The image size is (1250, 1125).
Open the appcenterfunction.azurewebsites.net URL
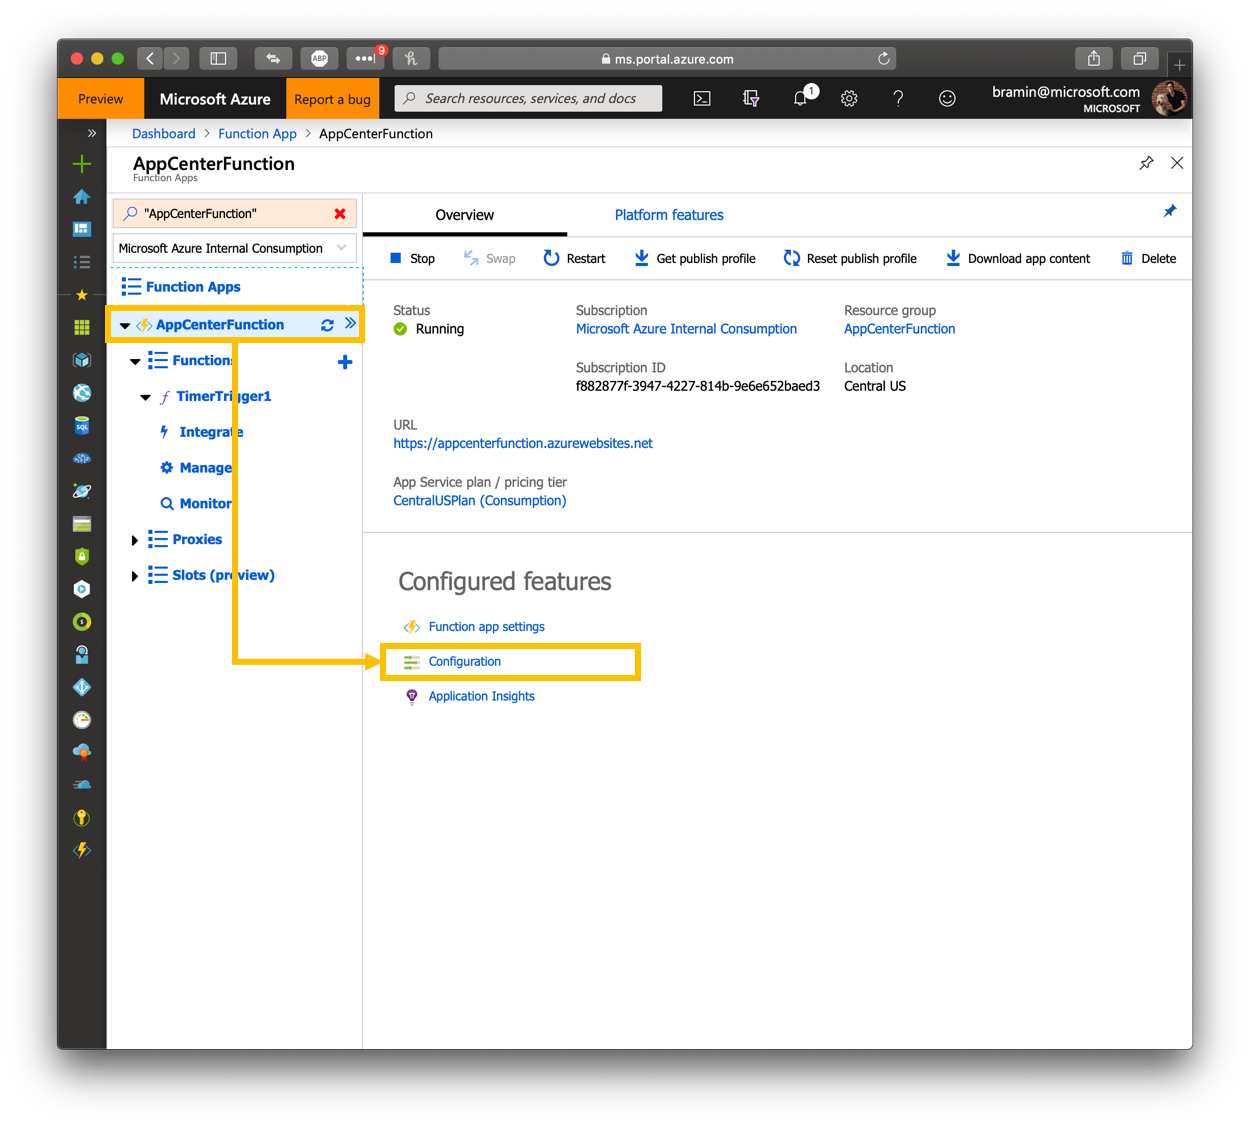[x=523, y=443]
